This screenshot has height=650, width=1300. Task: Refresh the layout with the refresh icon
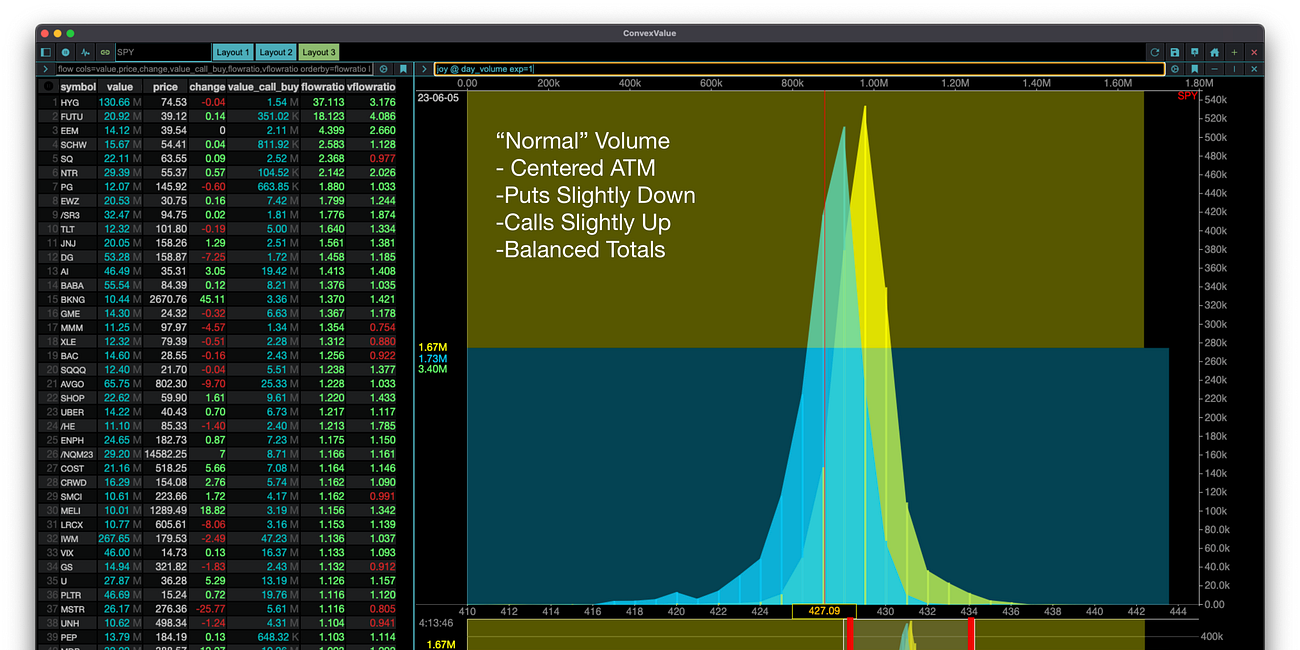[x=1154, y=52]
